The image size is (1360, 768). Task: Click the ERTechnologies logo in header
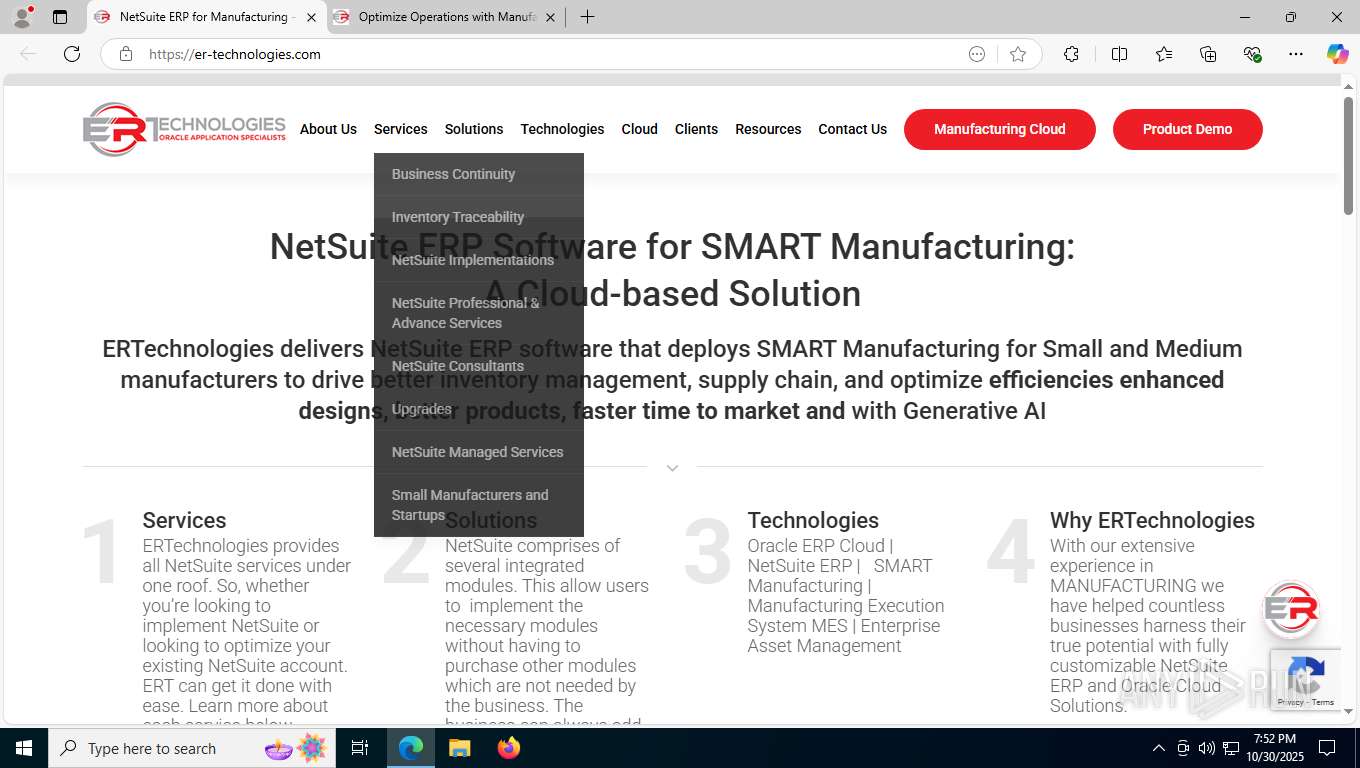pos(184,129)
